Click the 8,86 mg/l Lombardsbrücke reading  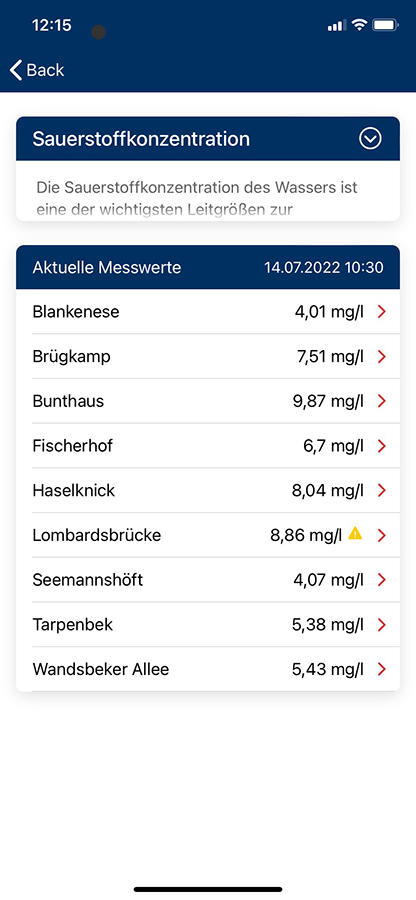[306, 536]
